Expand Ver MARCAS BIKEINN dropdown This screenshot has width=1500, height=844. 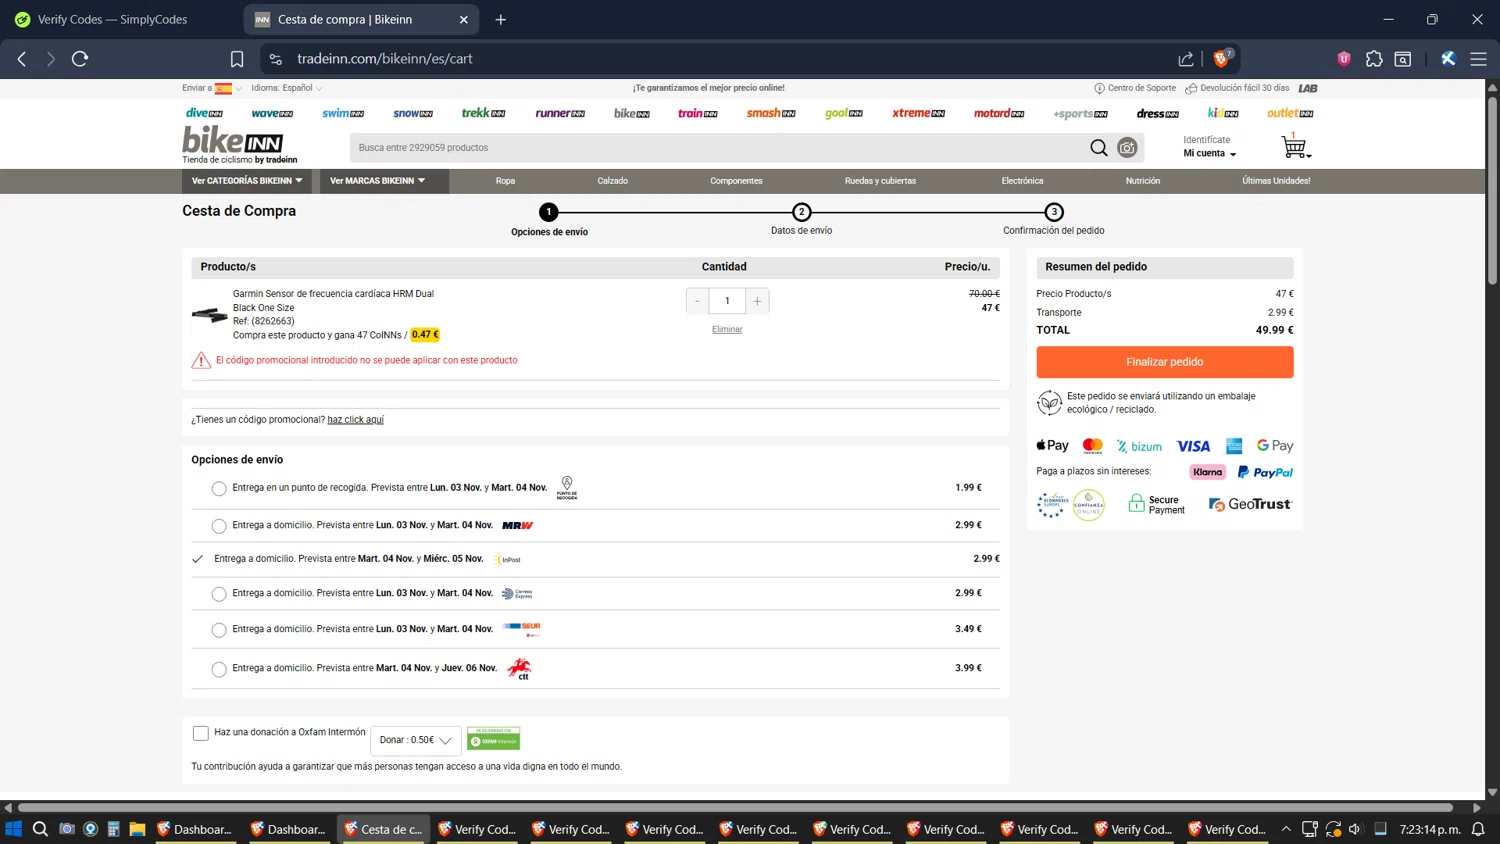(x=384, y=181)
